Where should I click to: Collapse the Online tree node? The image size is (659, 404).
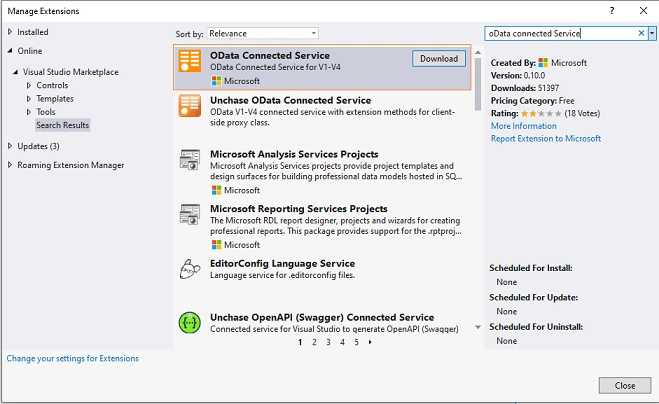pos(10,51)
